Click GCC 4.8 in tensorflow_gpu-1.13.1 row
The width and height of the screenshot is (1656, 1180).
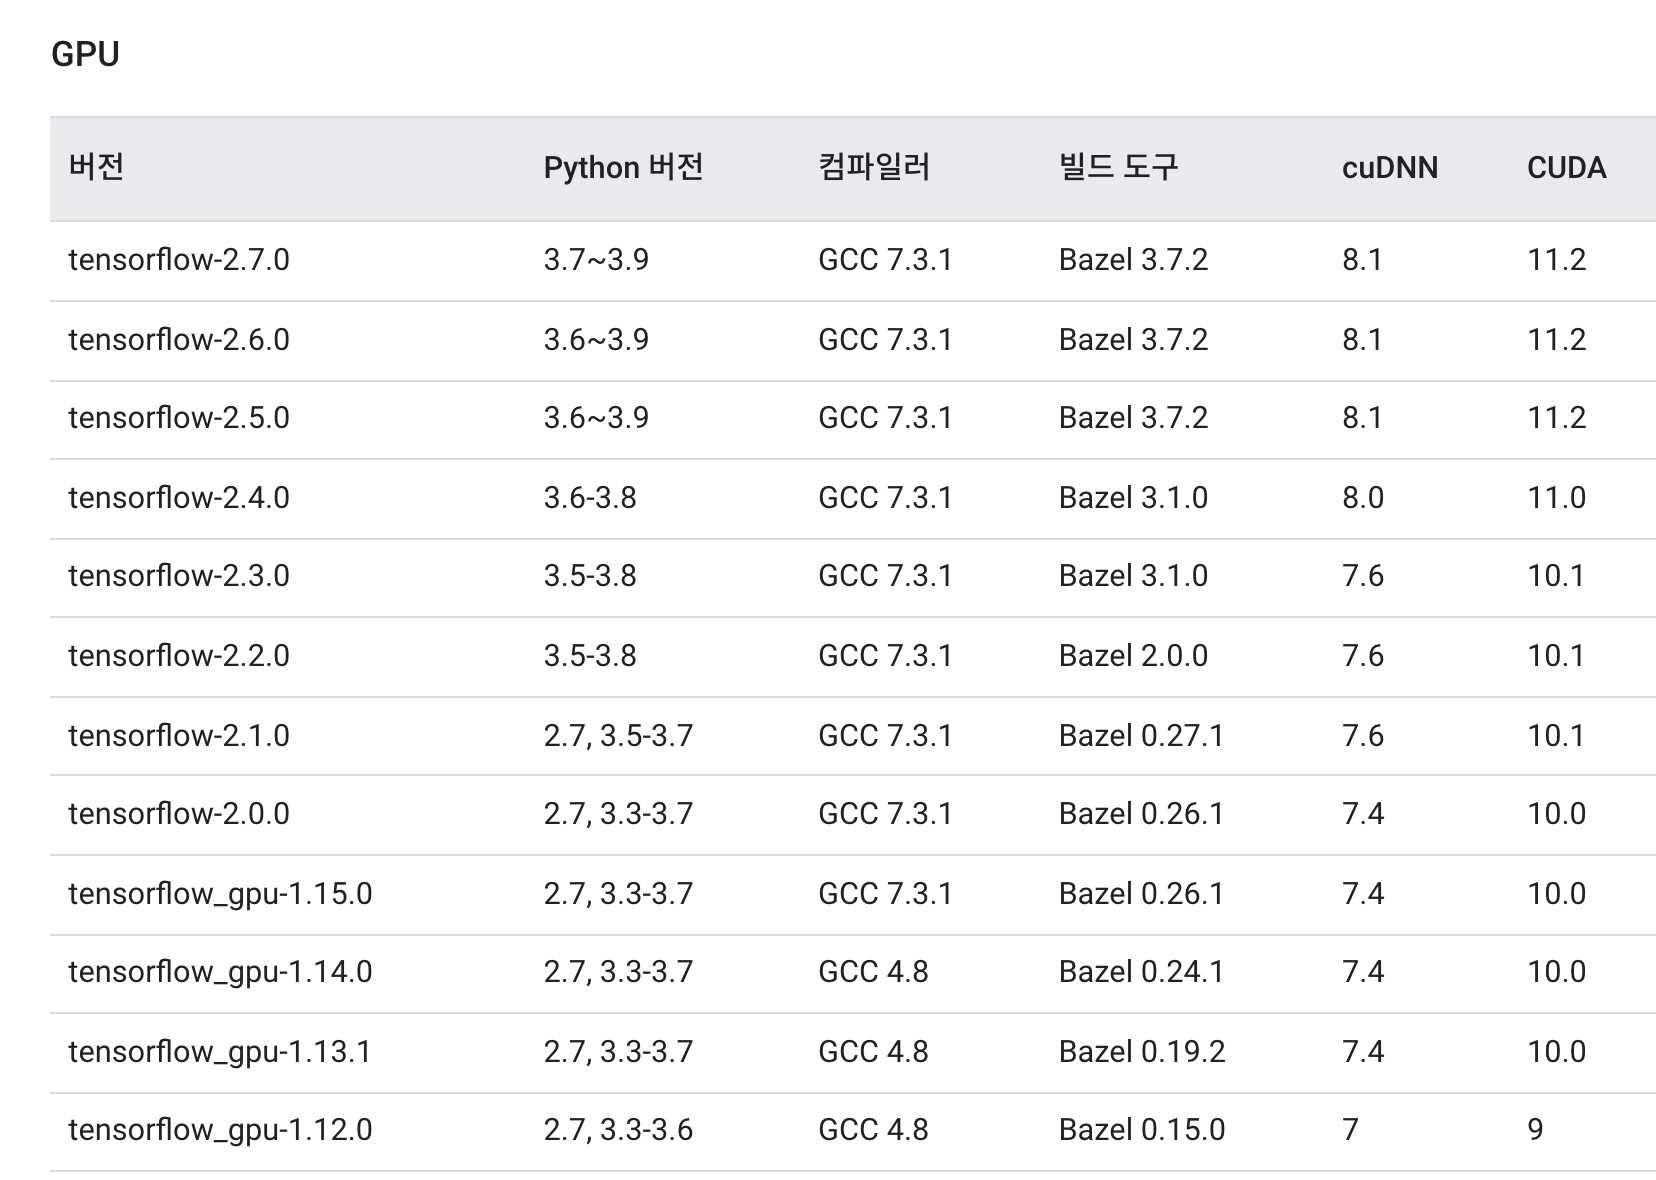click(x=873, y=1052)
